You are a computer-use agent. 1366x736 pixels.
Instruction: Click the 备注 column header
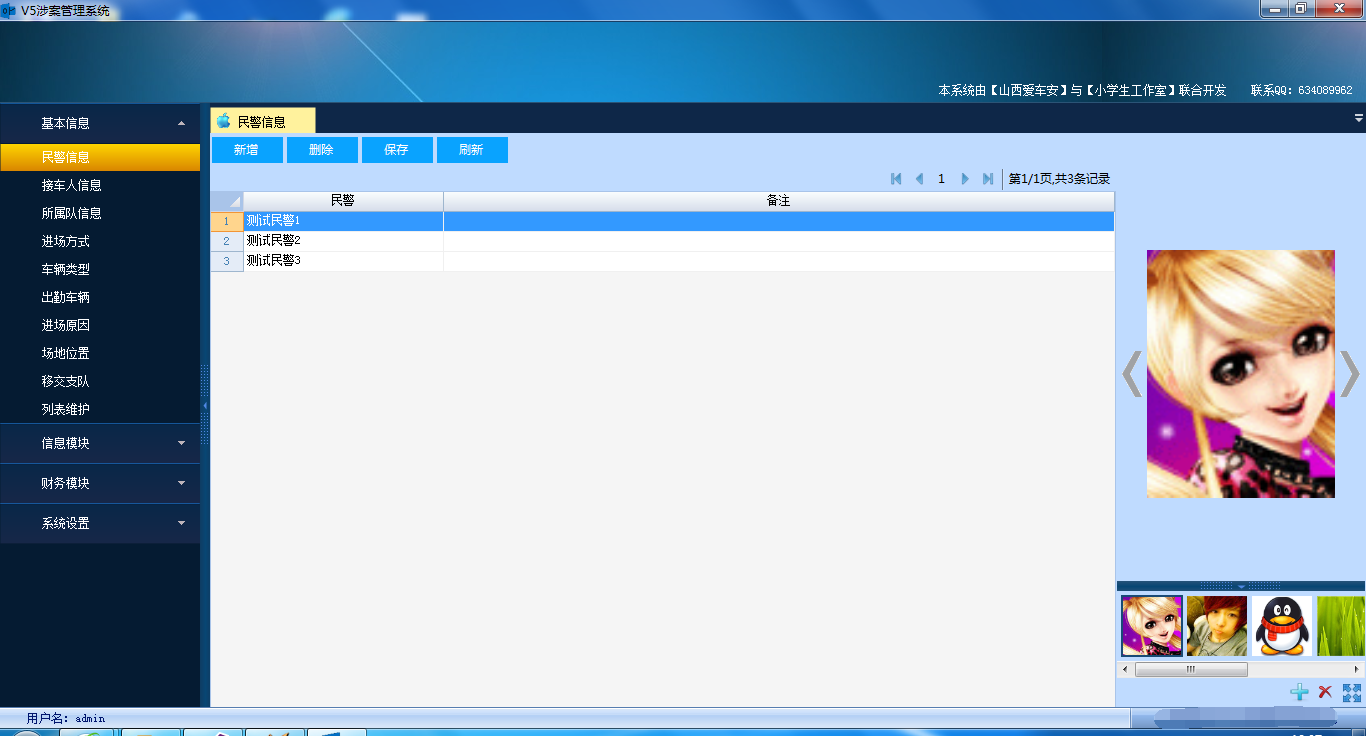pyautogui.click(x=778, y=201)
